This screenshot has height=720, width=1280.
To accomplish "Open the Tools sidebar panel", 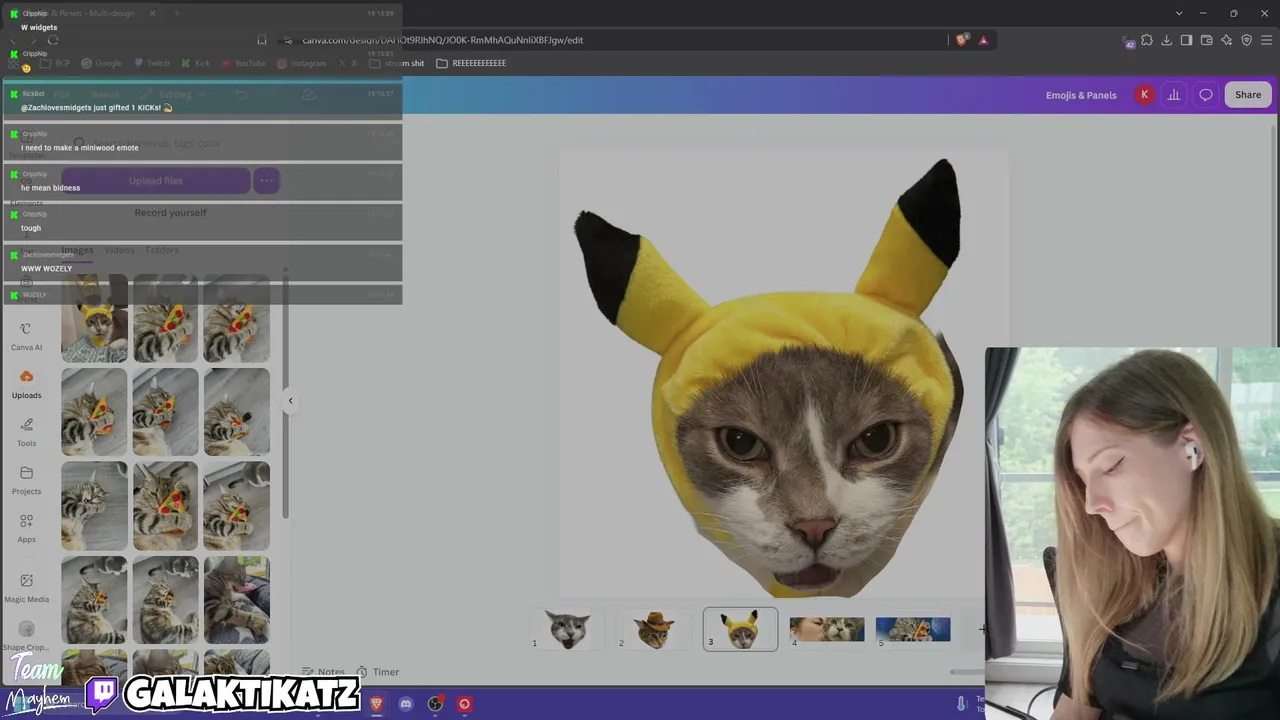I will coord(26,432).
